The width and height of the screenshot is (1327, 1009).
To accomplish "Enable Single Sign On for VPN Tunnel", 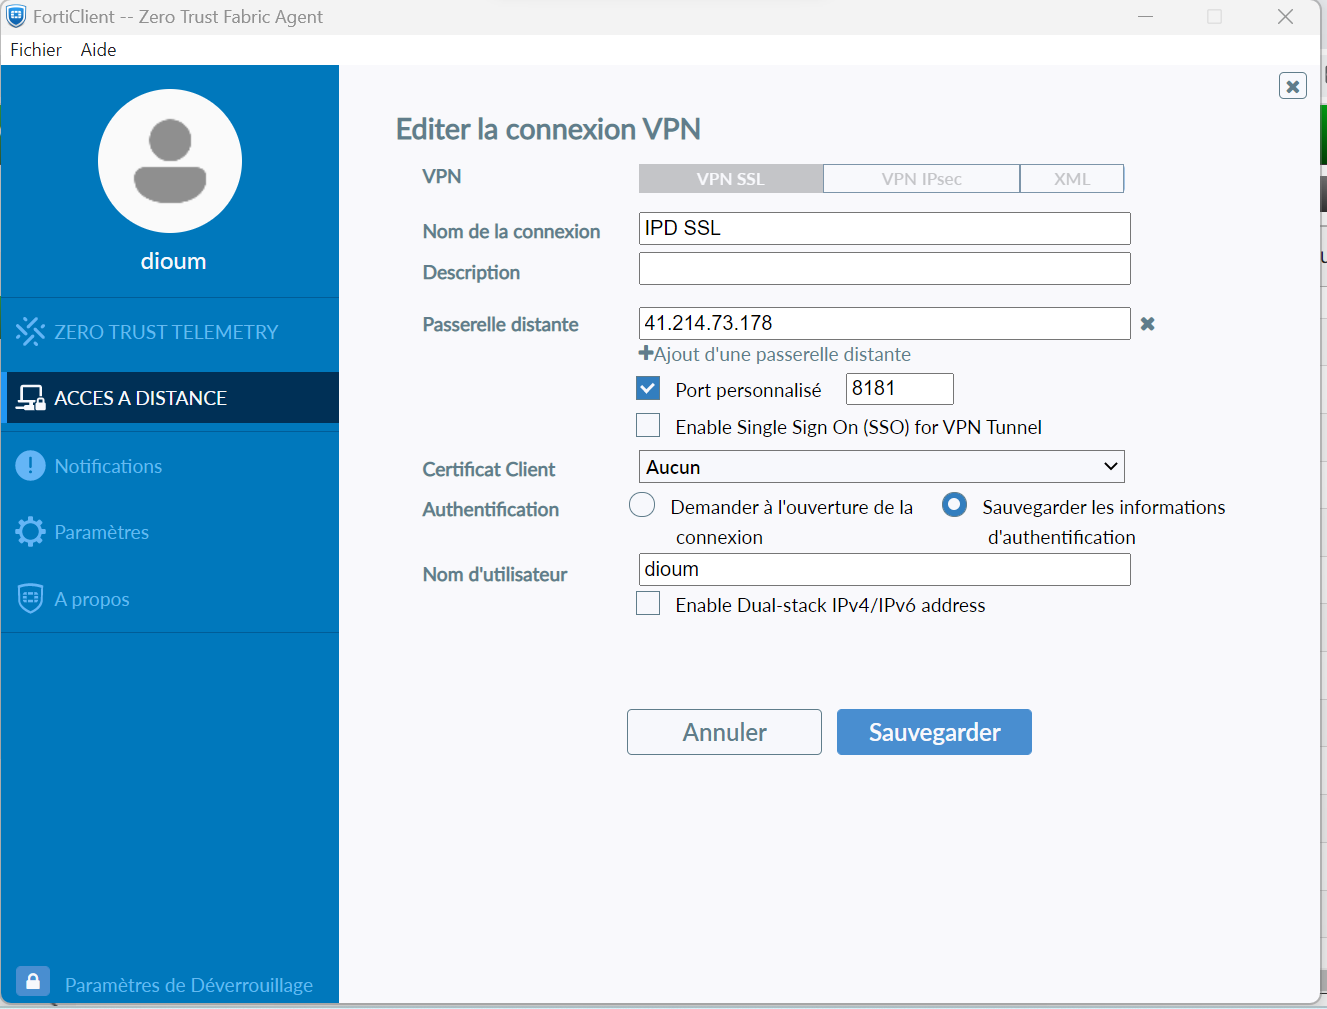I will [x=648, y=426].
